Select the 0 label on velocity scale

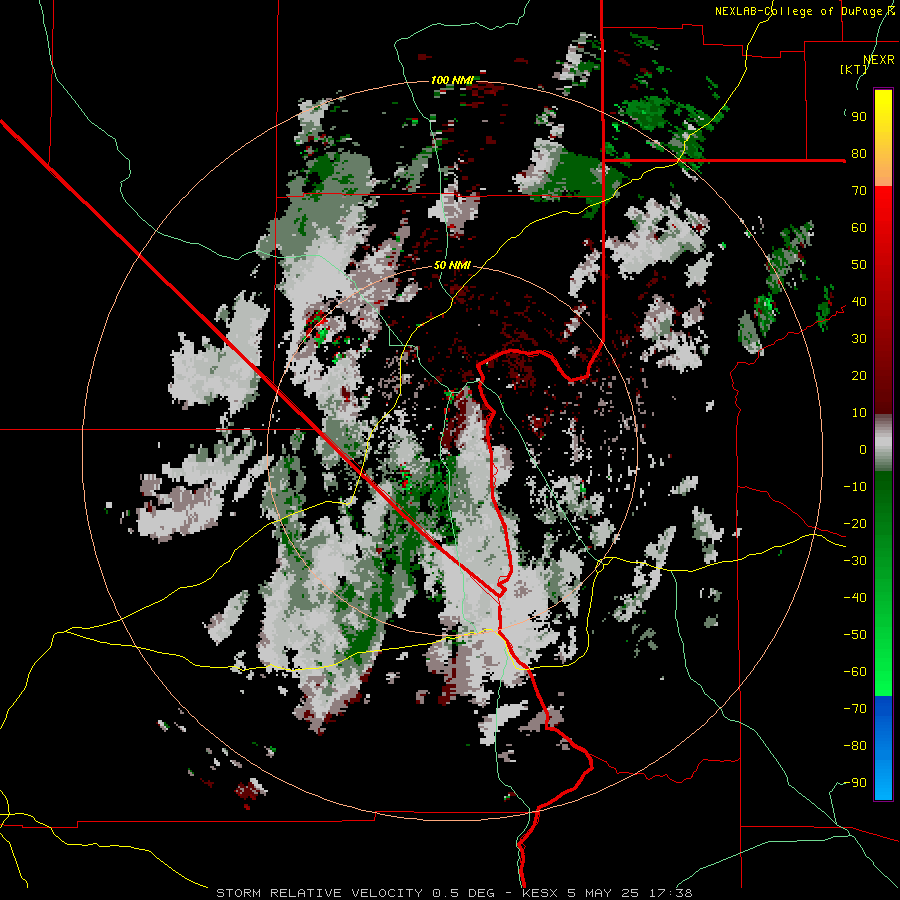click(863, 449)
